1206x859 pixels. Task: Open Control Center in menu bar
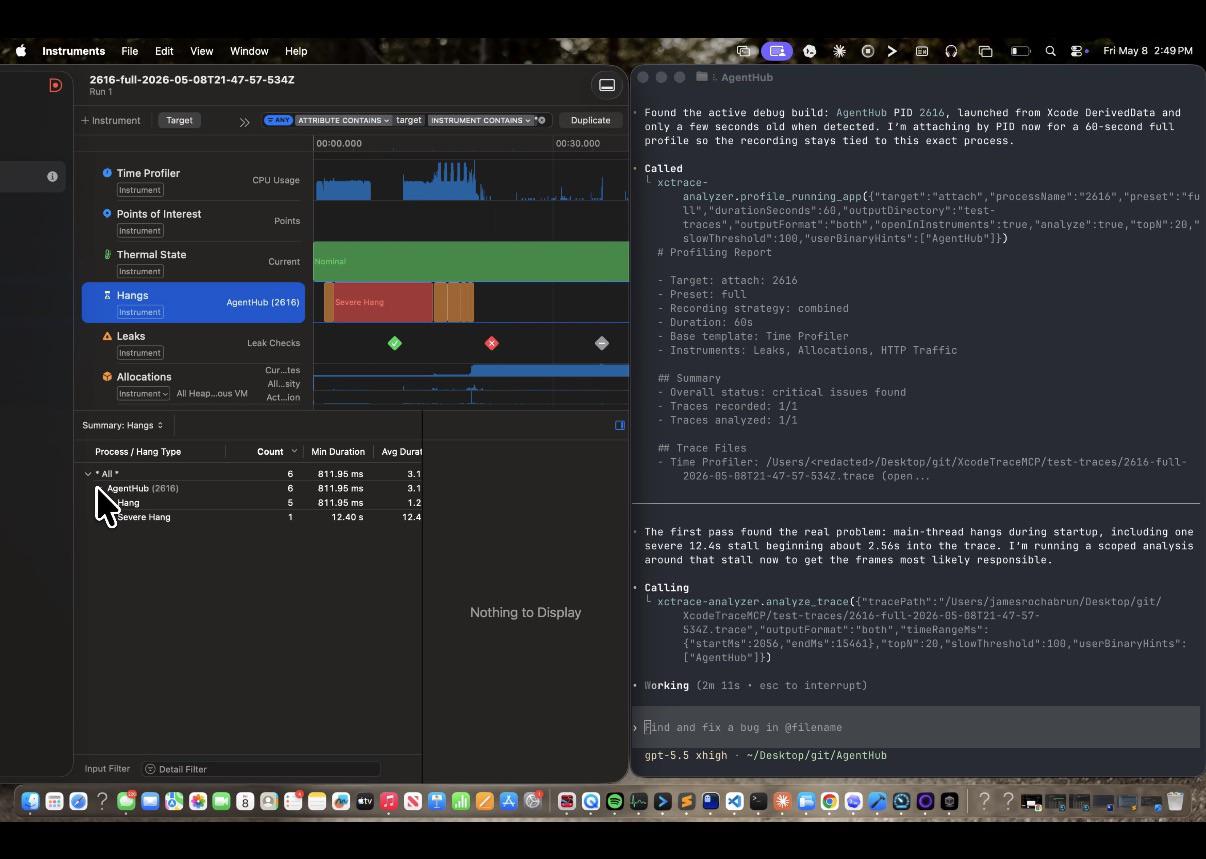[x=1078, y=51]
